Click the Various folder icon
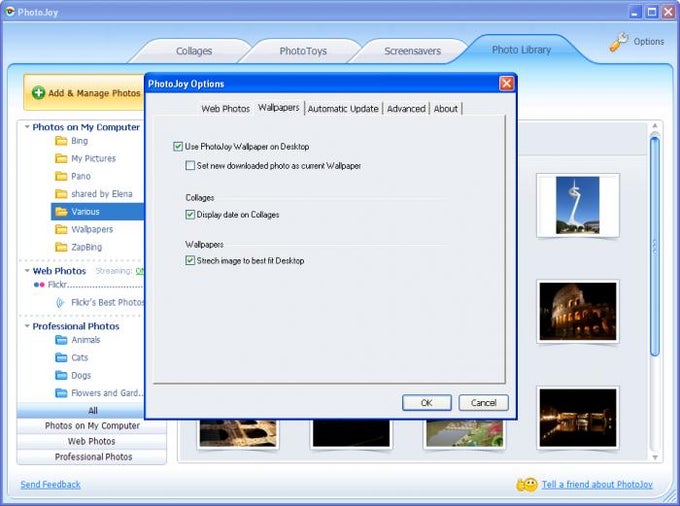 click(61, 212)
